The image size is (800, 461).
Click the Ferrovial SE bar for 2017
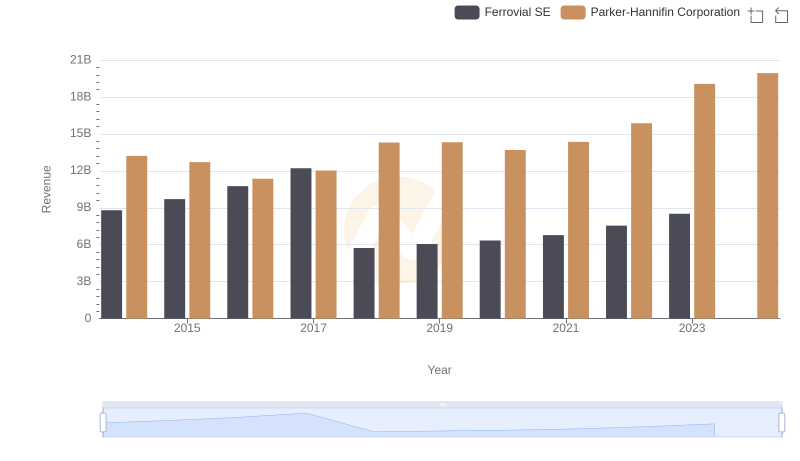301,243
